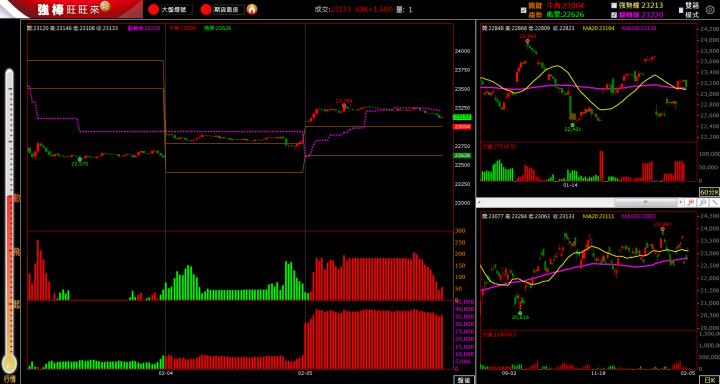This screenshot has width=720, height=384.
Task: Click the 大盤燈號 button
Action: tap(177, 9)
